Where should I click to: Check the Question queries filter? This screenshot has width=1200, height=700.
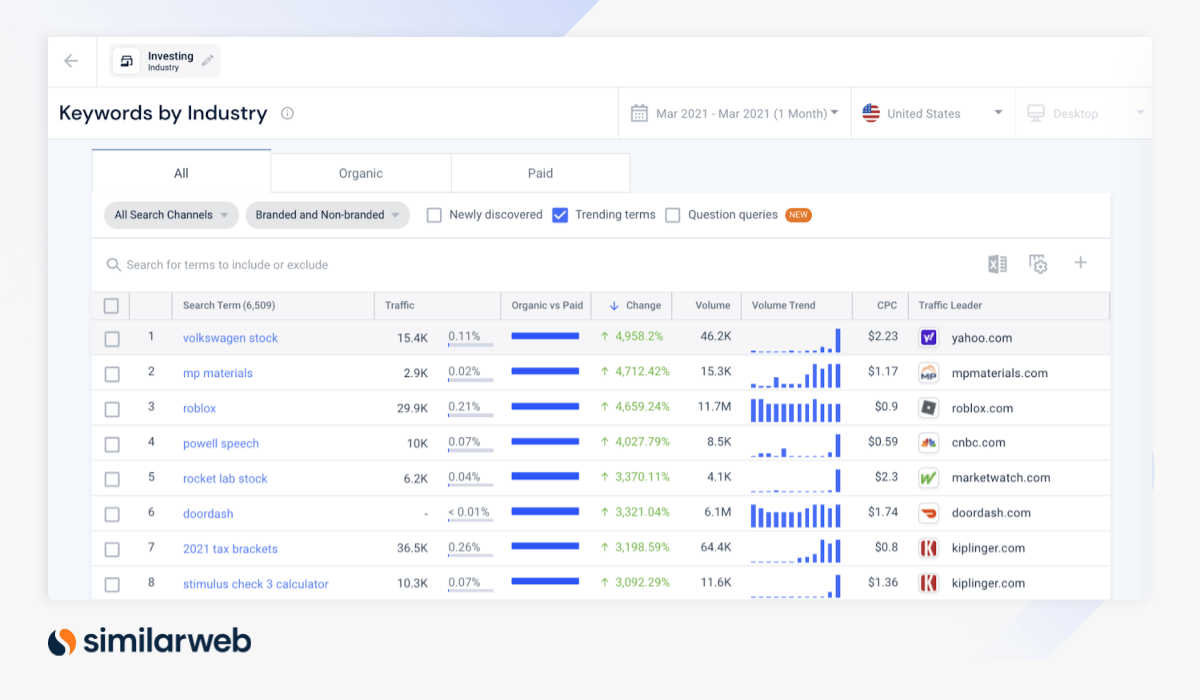pyautogui.click(x=672, y=214)
